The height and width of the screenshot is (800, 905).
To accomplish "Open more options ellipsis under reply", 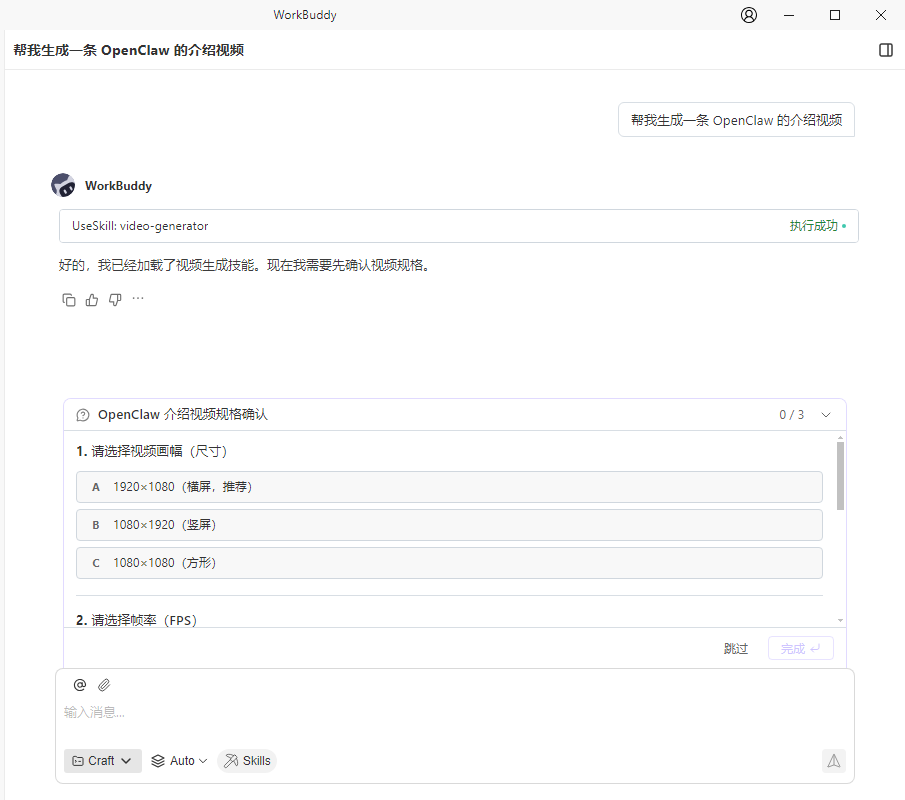I will [x=138, y=298].
